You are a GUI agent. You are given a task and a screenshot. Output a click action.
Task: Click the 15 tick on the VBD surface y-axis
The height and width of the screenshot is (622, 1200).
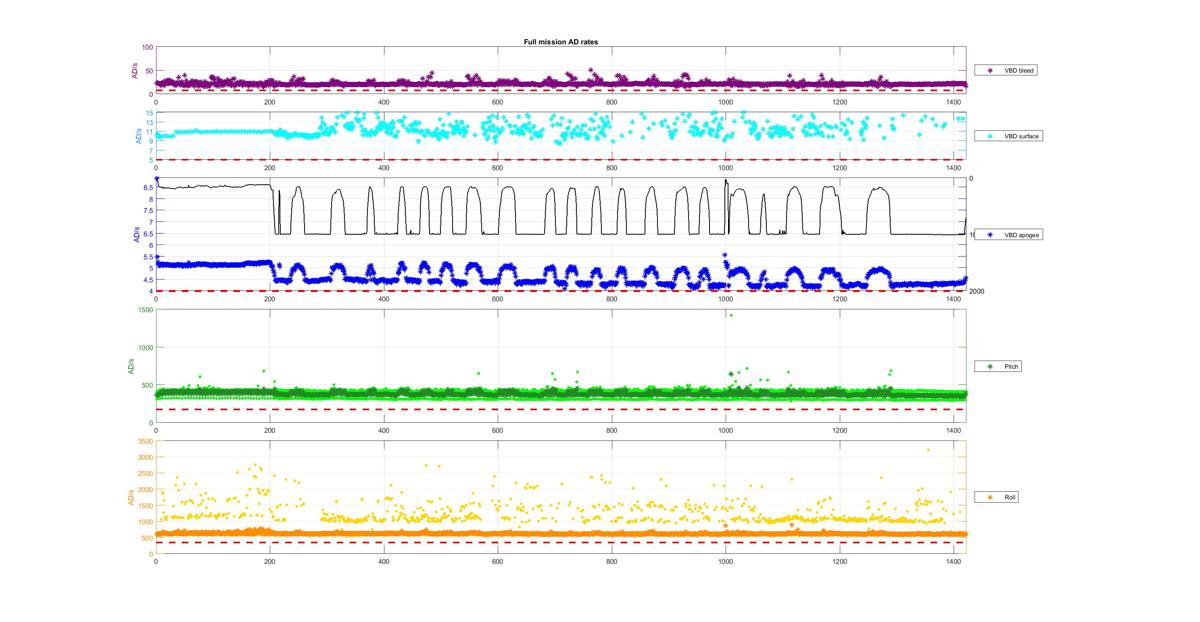[149, 113]
